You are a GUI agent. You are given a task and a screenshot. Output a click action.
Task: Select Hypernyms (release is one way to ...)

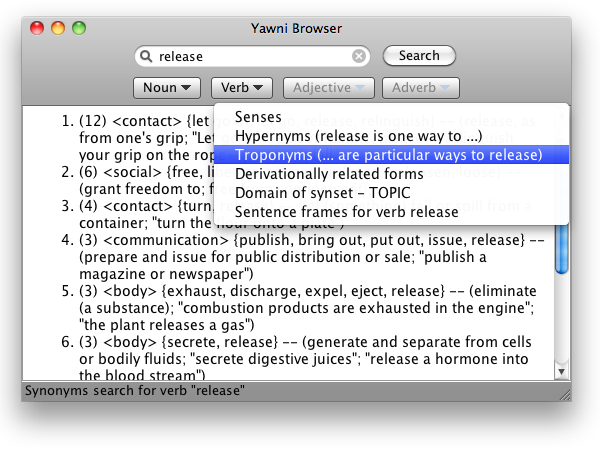pyautogui.click(x=391, y=136)
